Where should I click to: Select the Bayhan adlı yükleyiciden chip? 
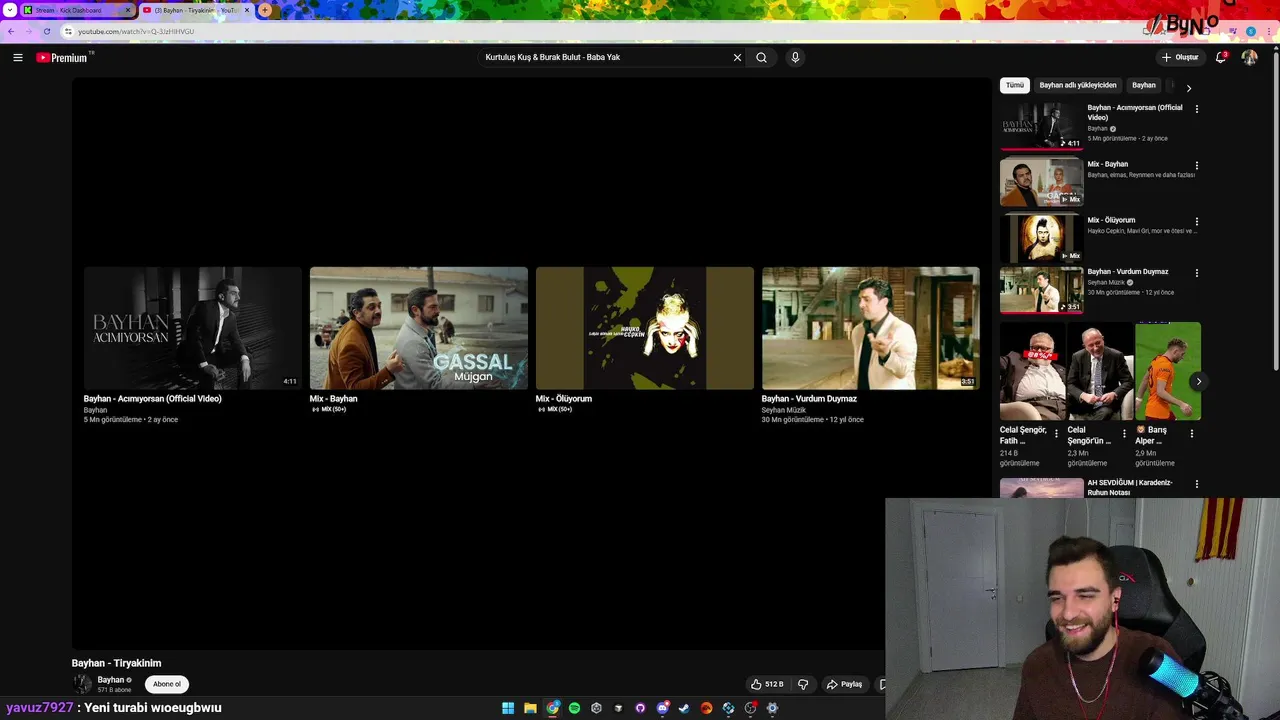[x=1078, y=85]
